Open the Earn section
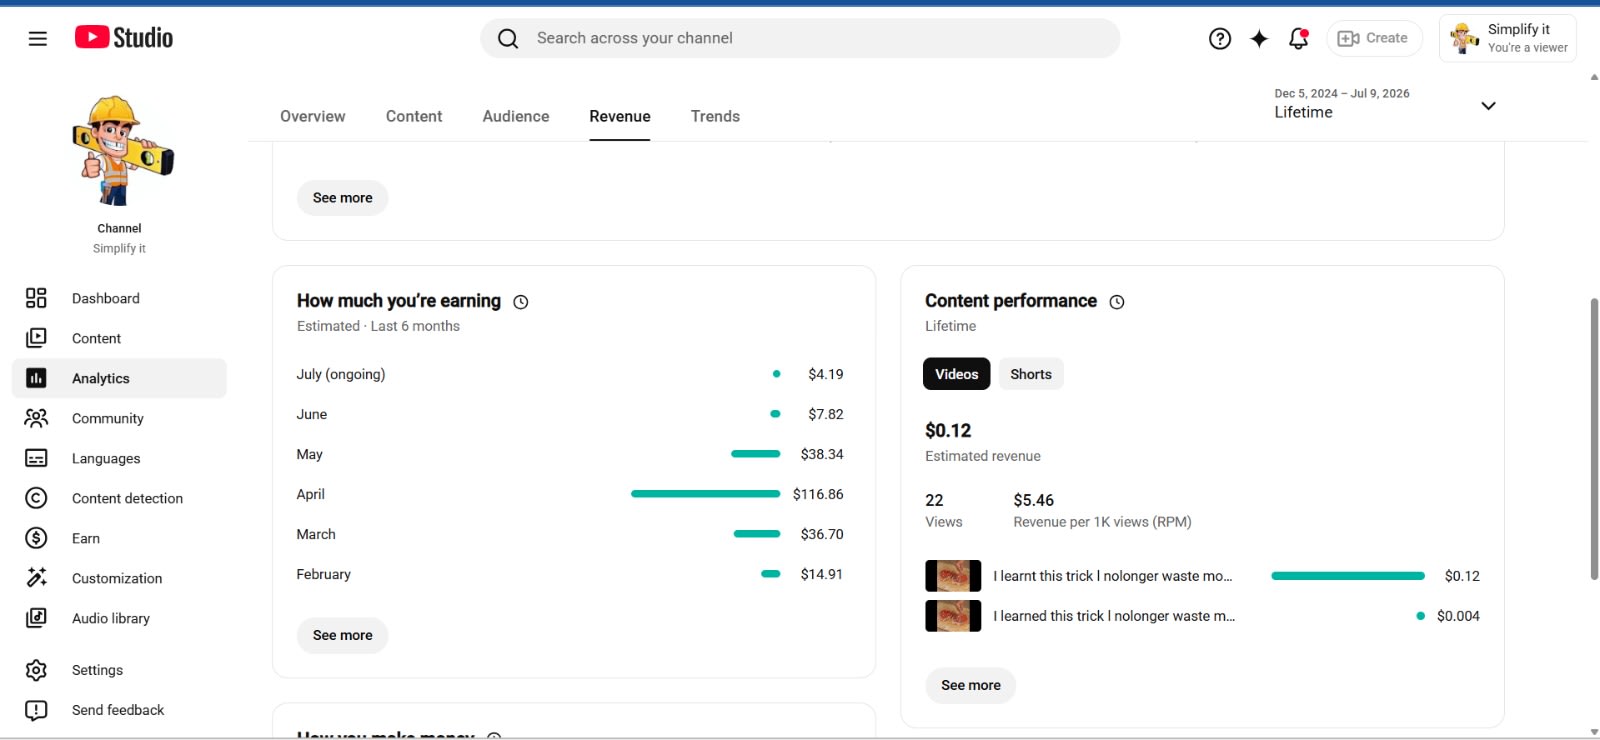The width and height of the screenshot is (1600, 740). tap(119, 538)
